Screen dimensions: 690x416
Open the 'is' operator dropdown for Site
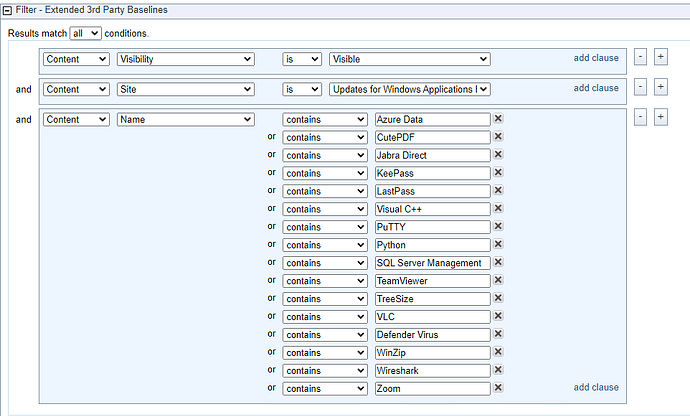302,89
